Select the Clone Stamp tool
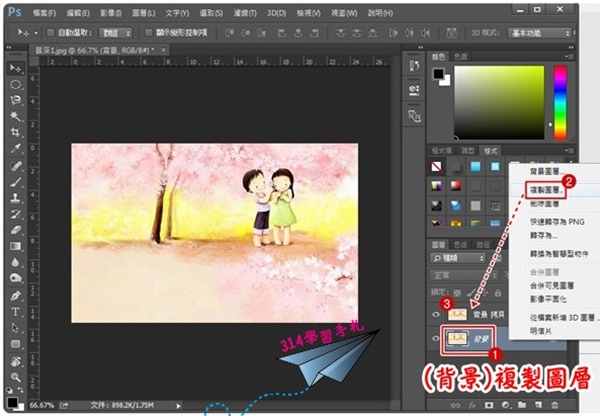This screenshot has height=416, width=600. click(15, 198)
